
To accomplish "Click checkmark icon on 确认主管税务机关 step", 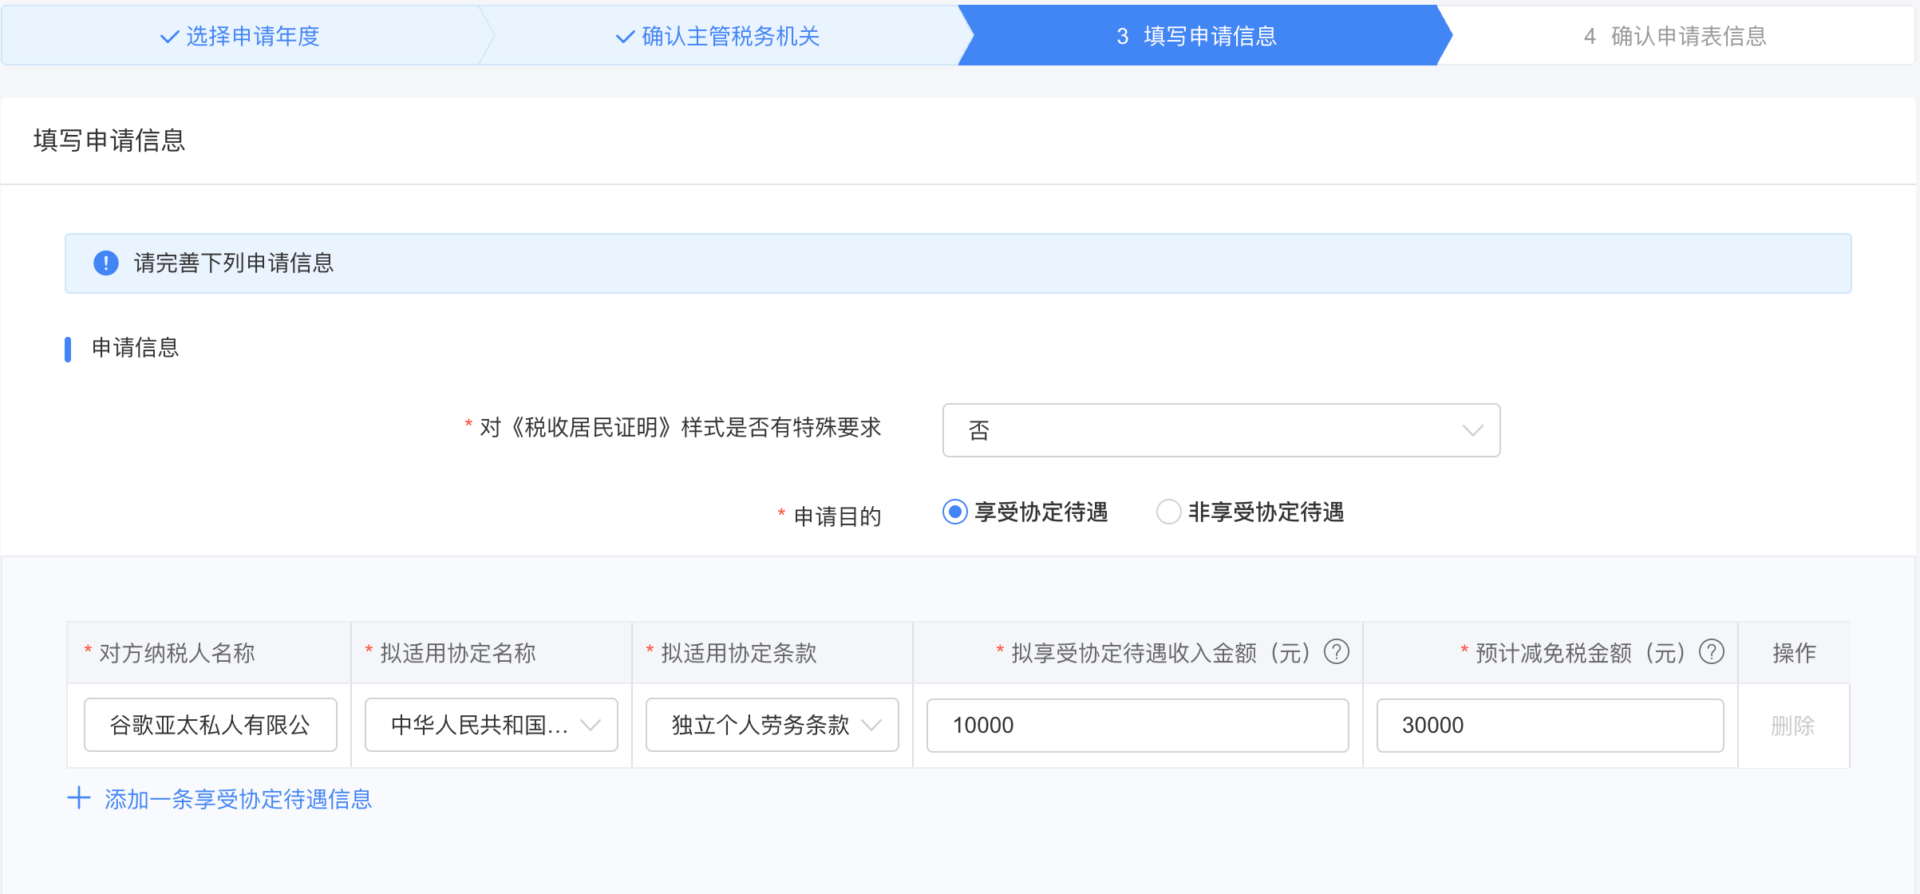I will point(625,37).
